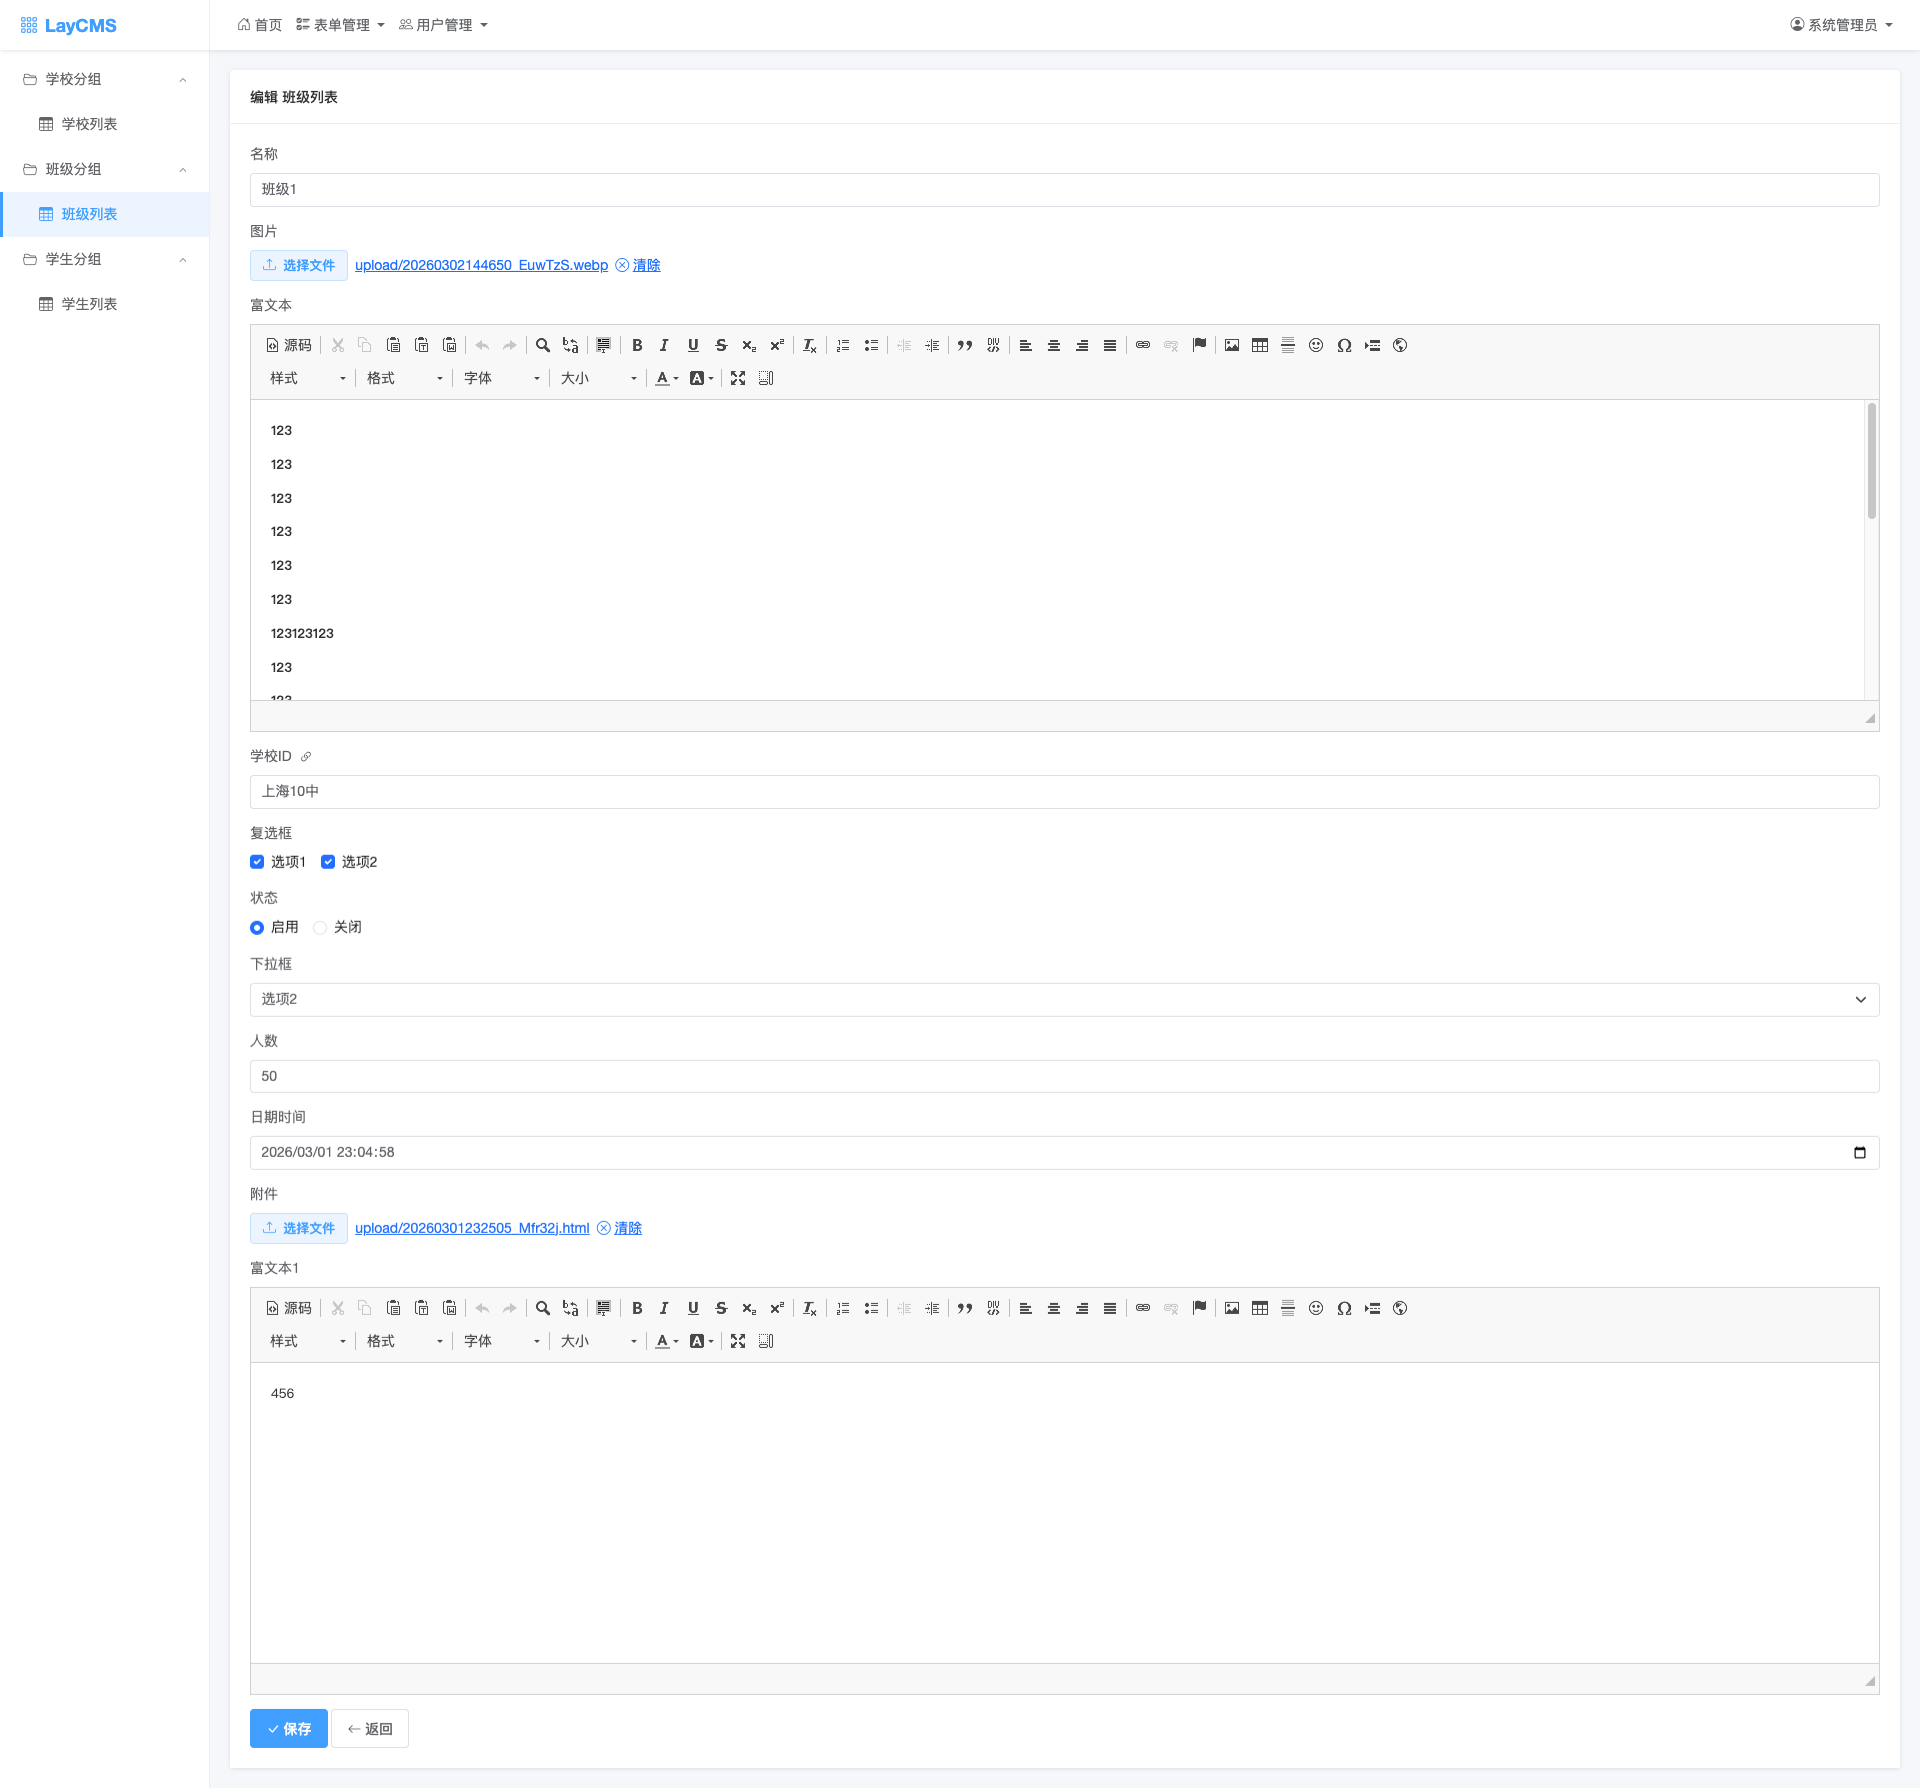
Task: Click the Find icon in first editor toolbar
Action: click(x=542, y=345)
